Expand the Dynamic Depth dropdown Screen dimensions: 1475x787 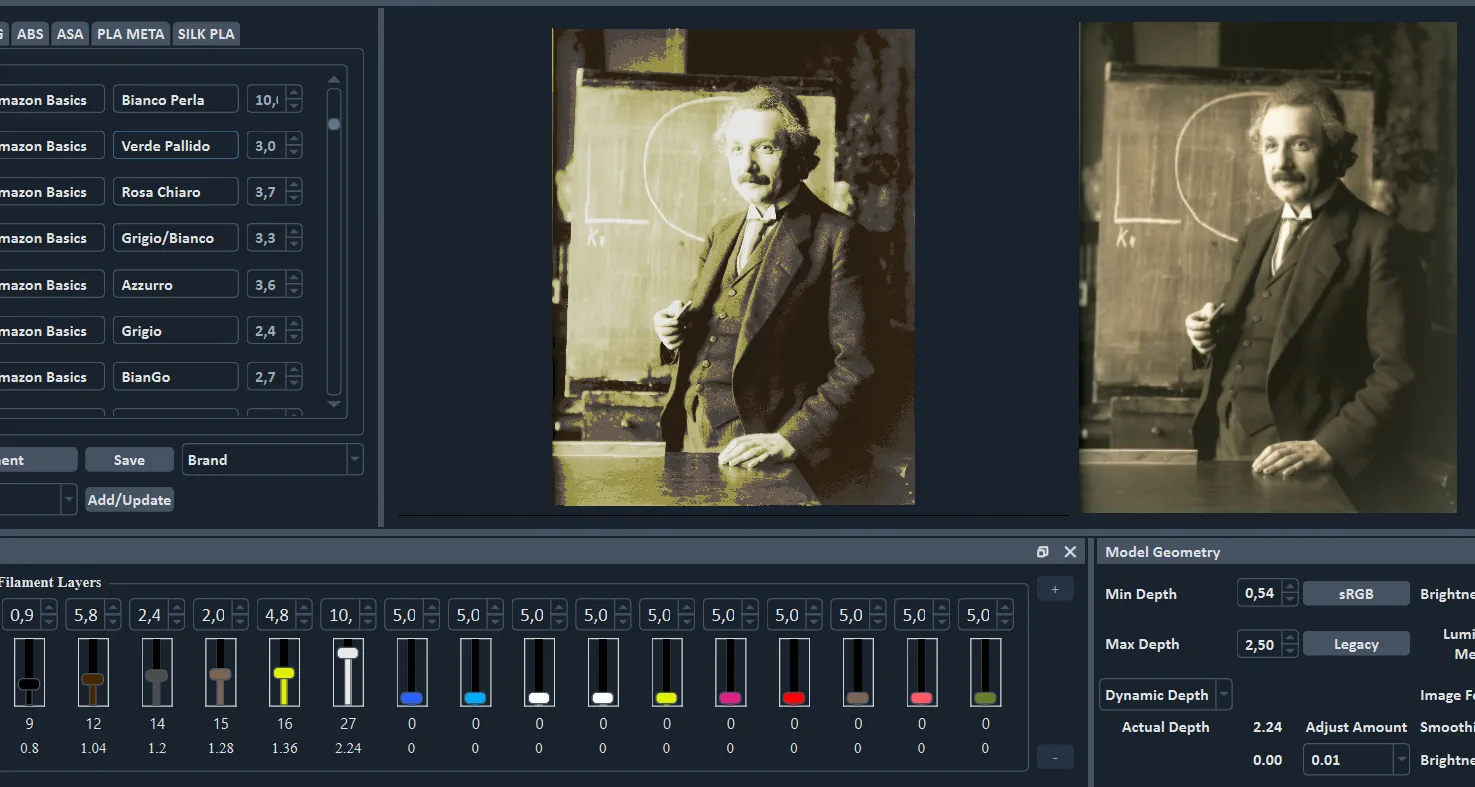pos(1166,695)
